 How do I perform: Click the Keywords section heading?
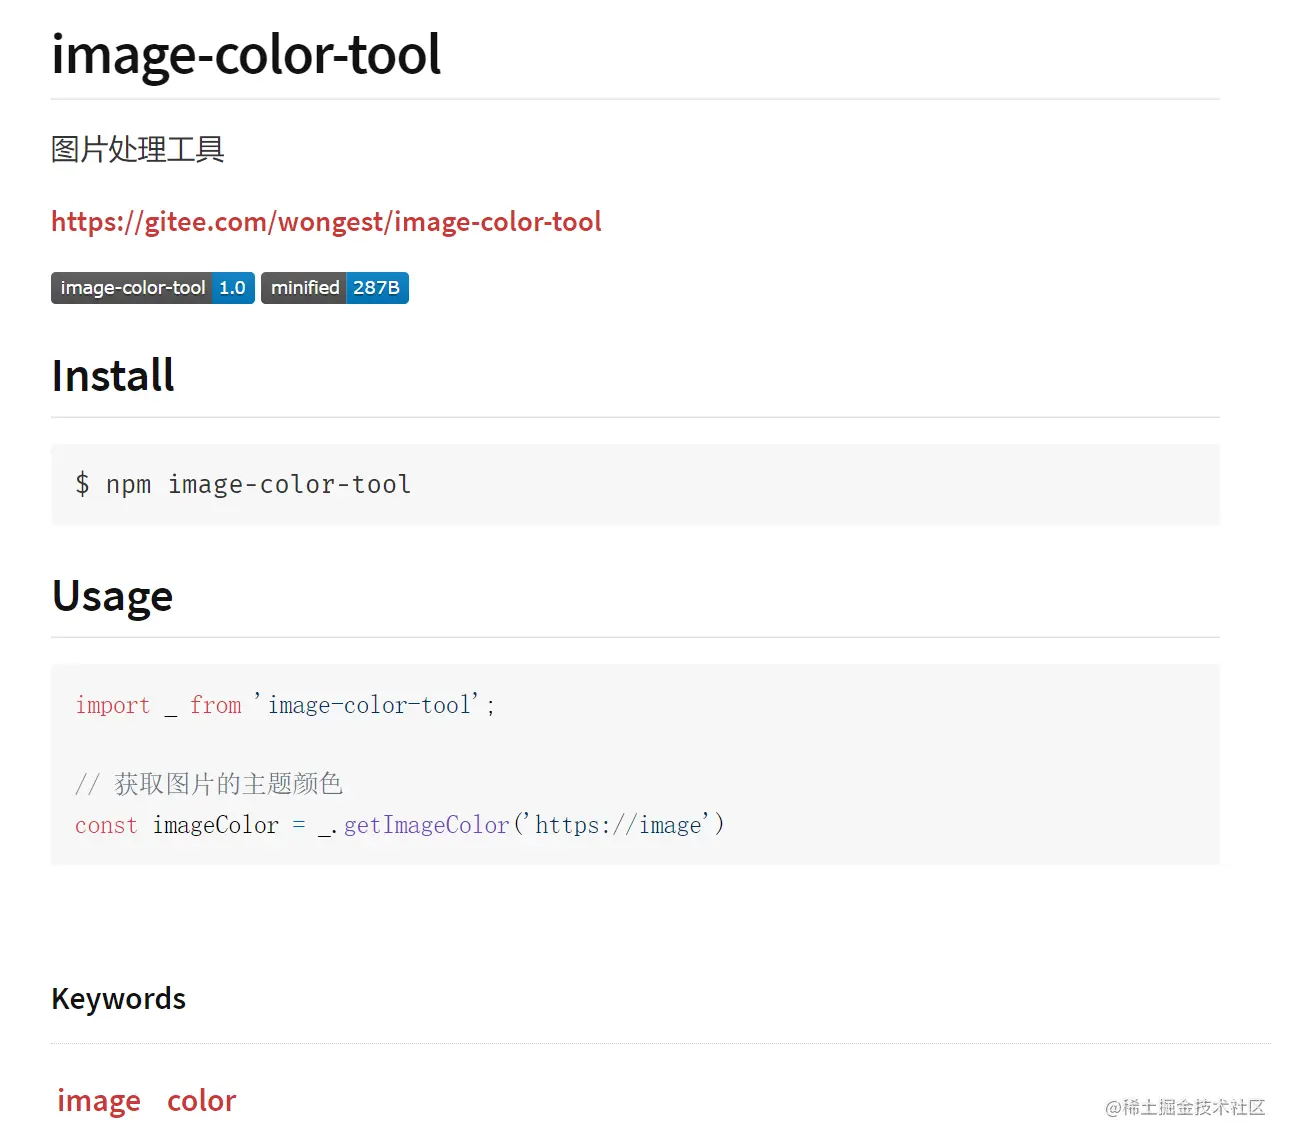point(118,999)
